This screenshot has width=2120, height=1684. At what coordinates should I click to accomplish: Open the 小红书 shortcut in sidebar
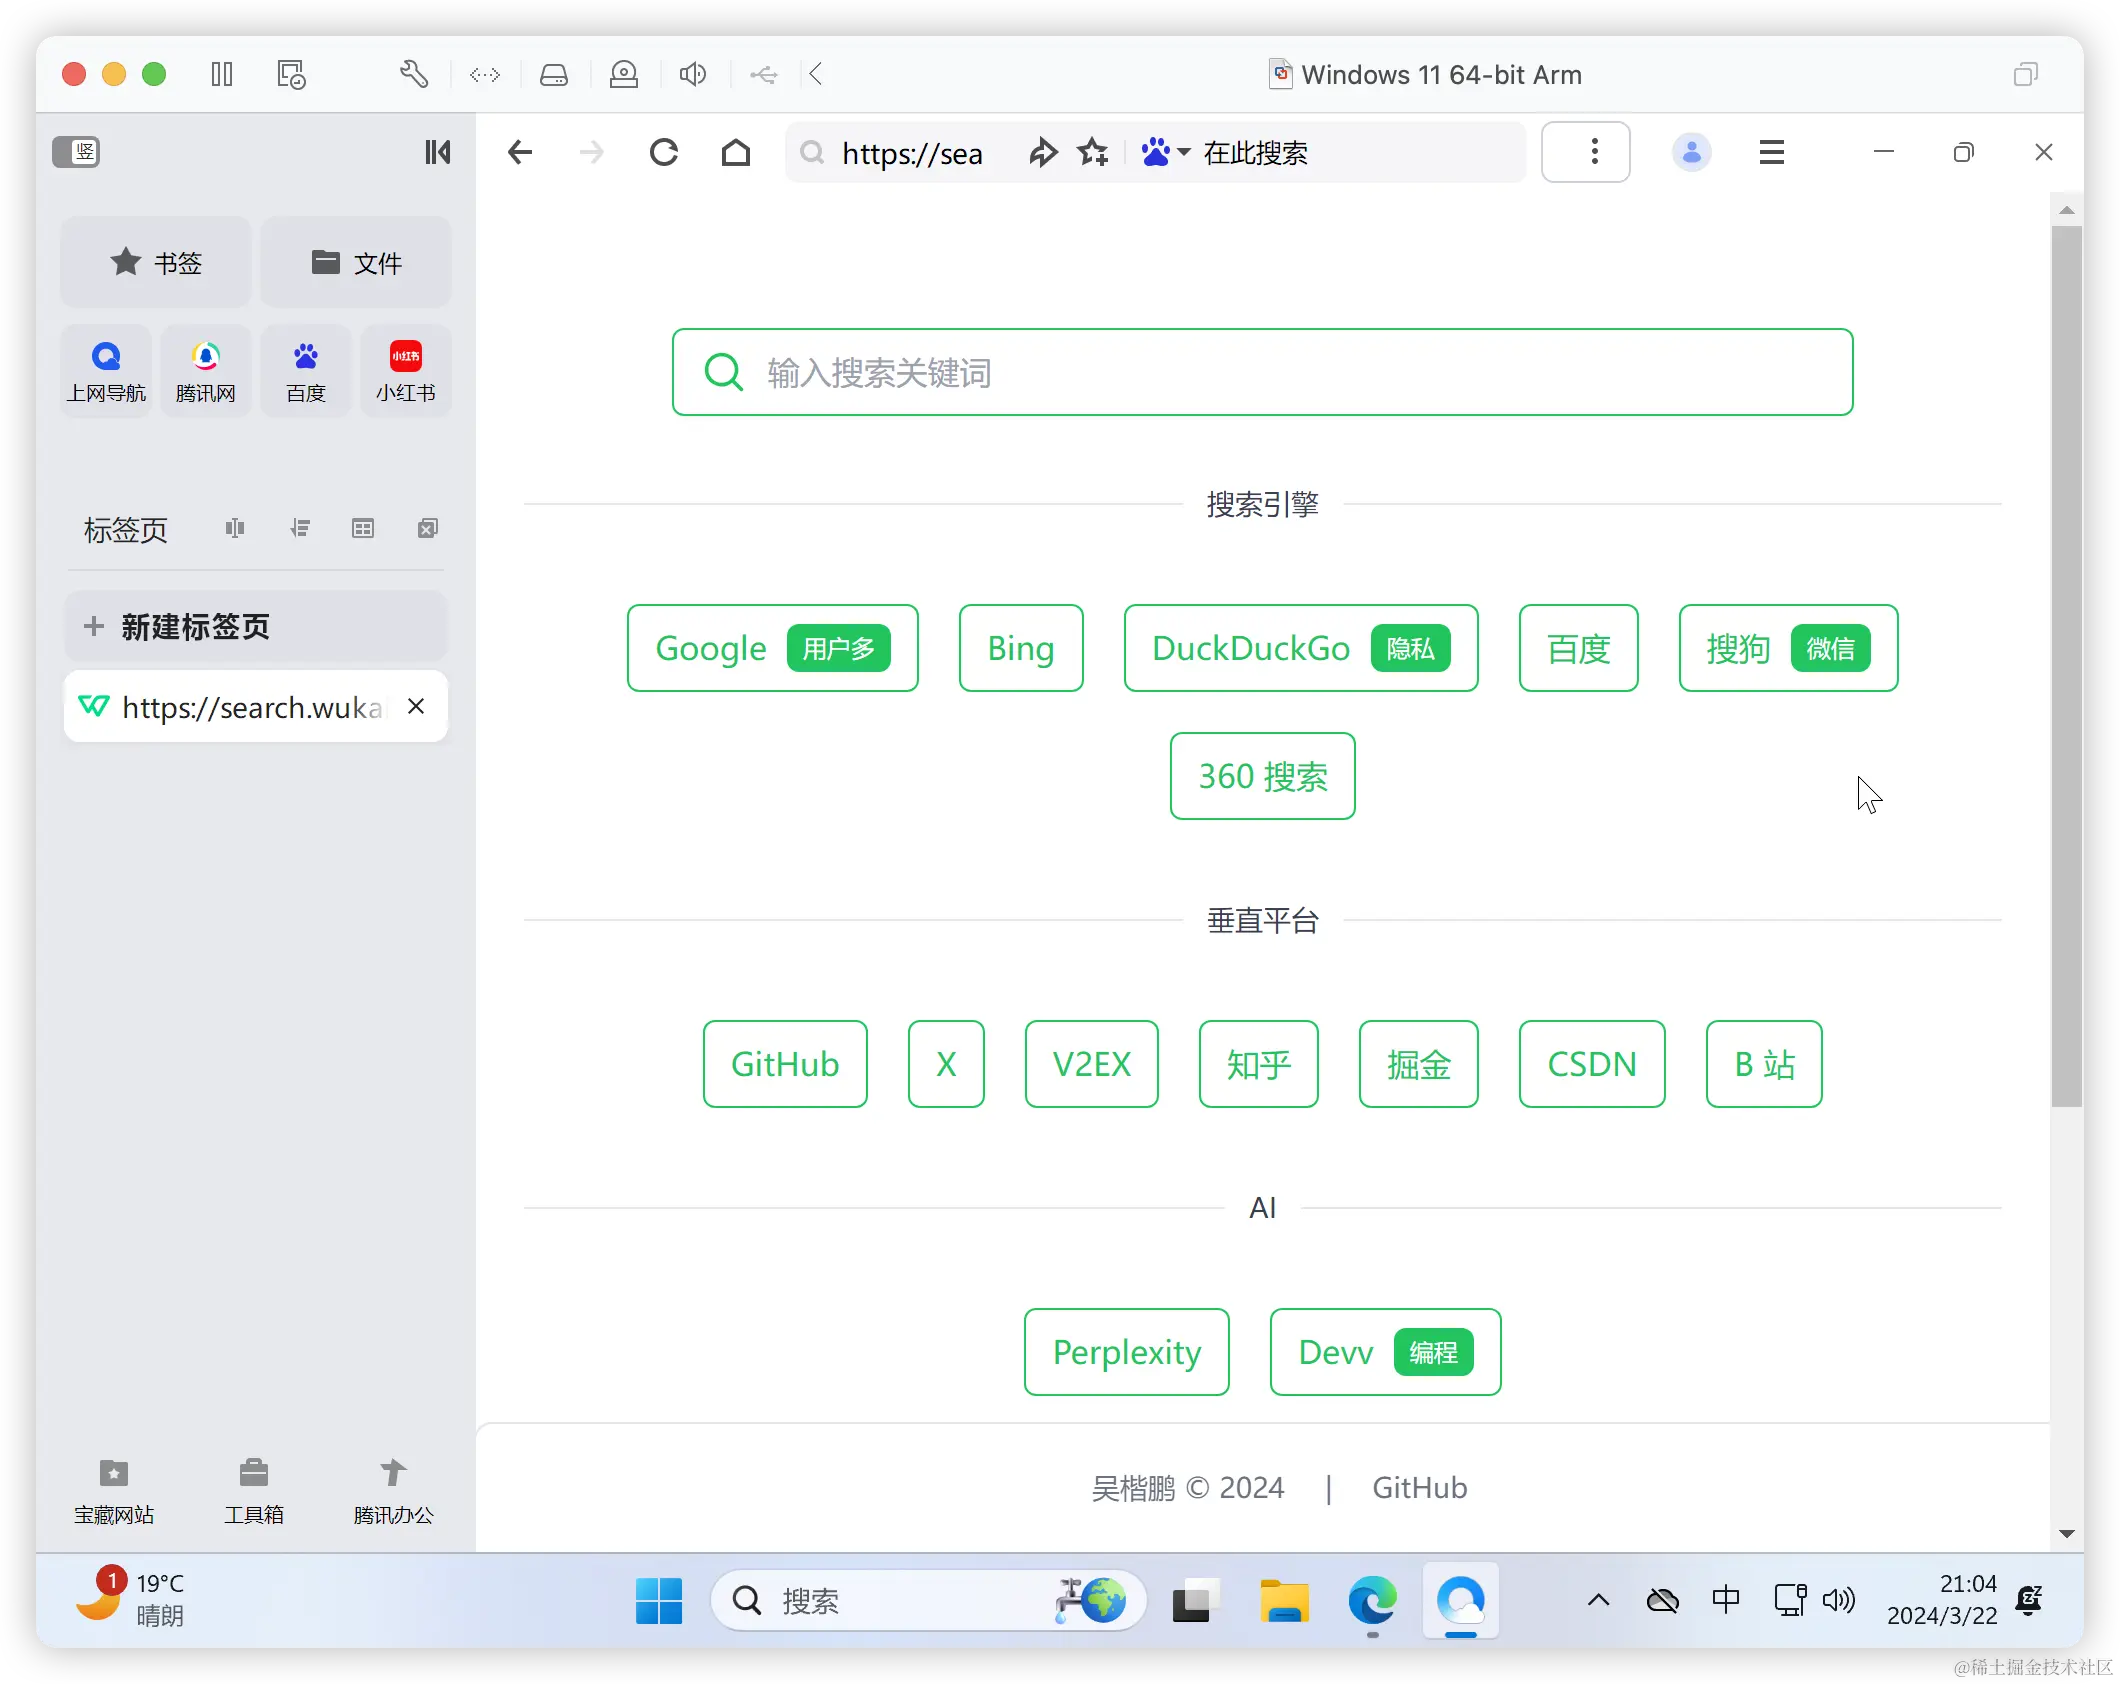(405, 371)
